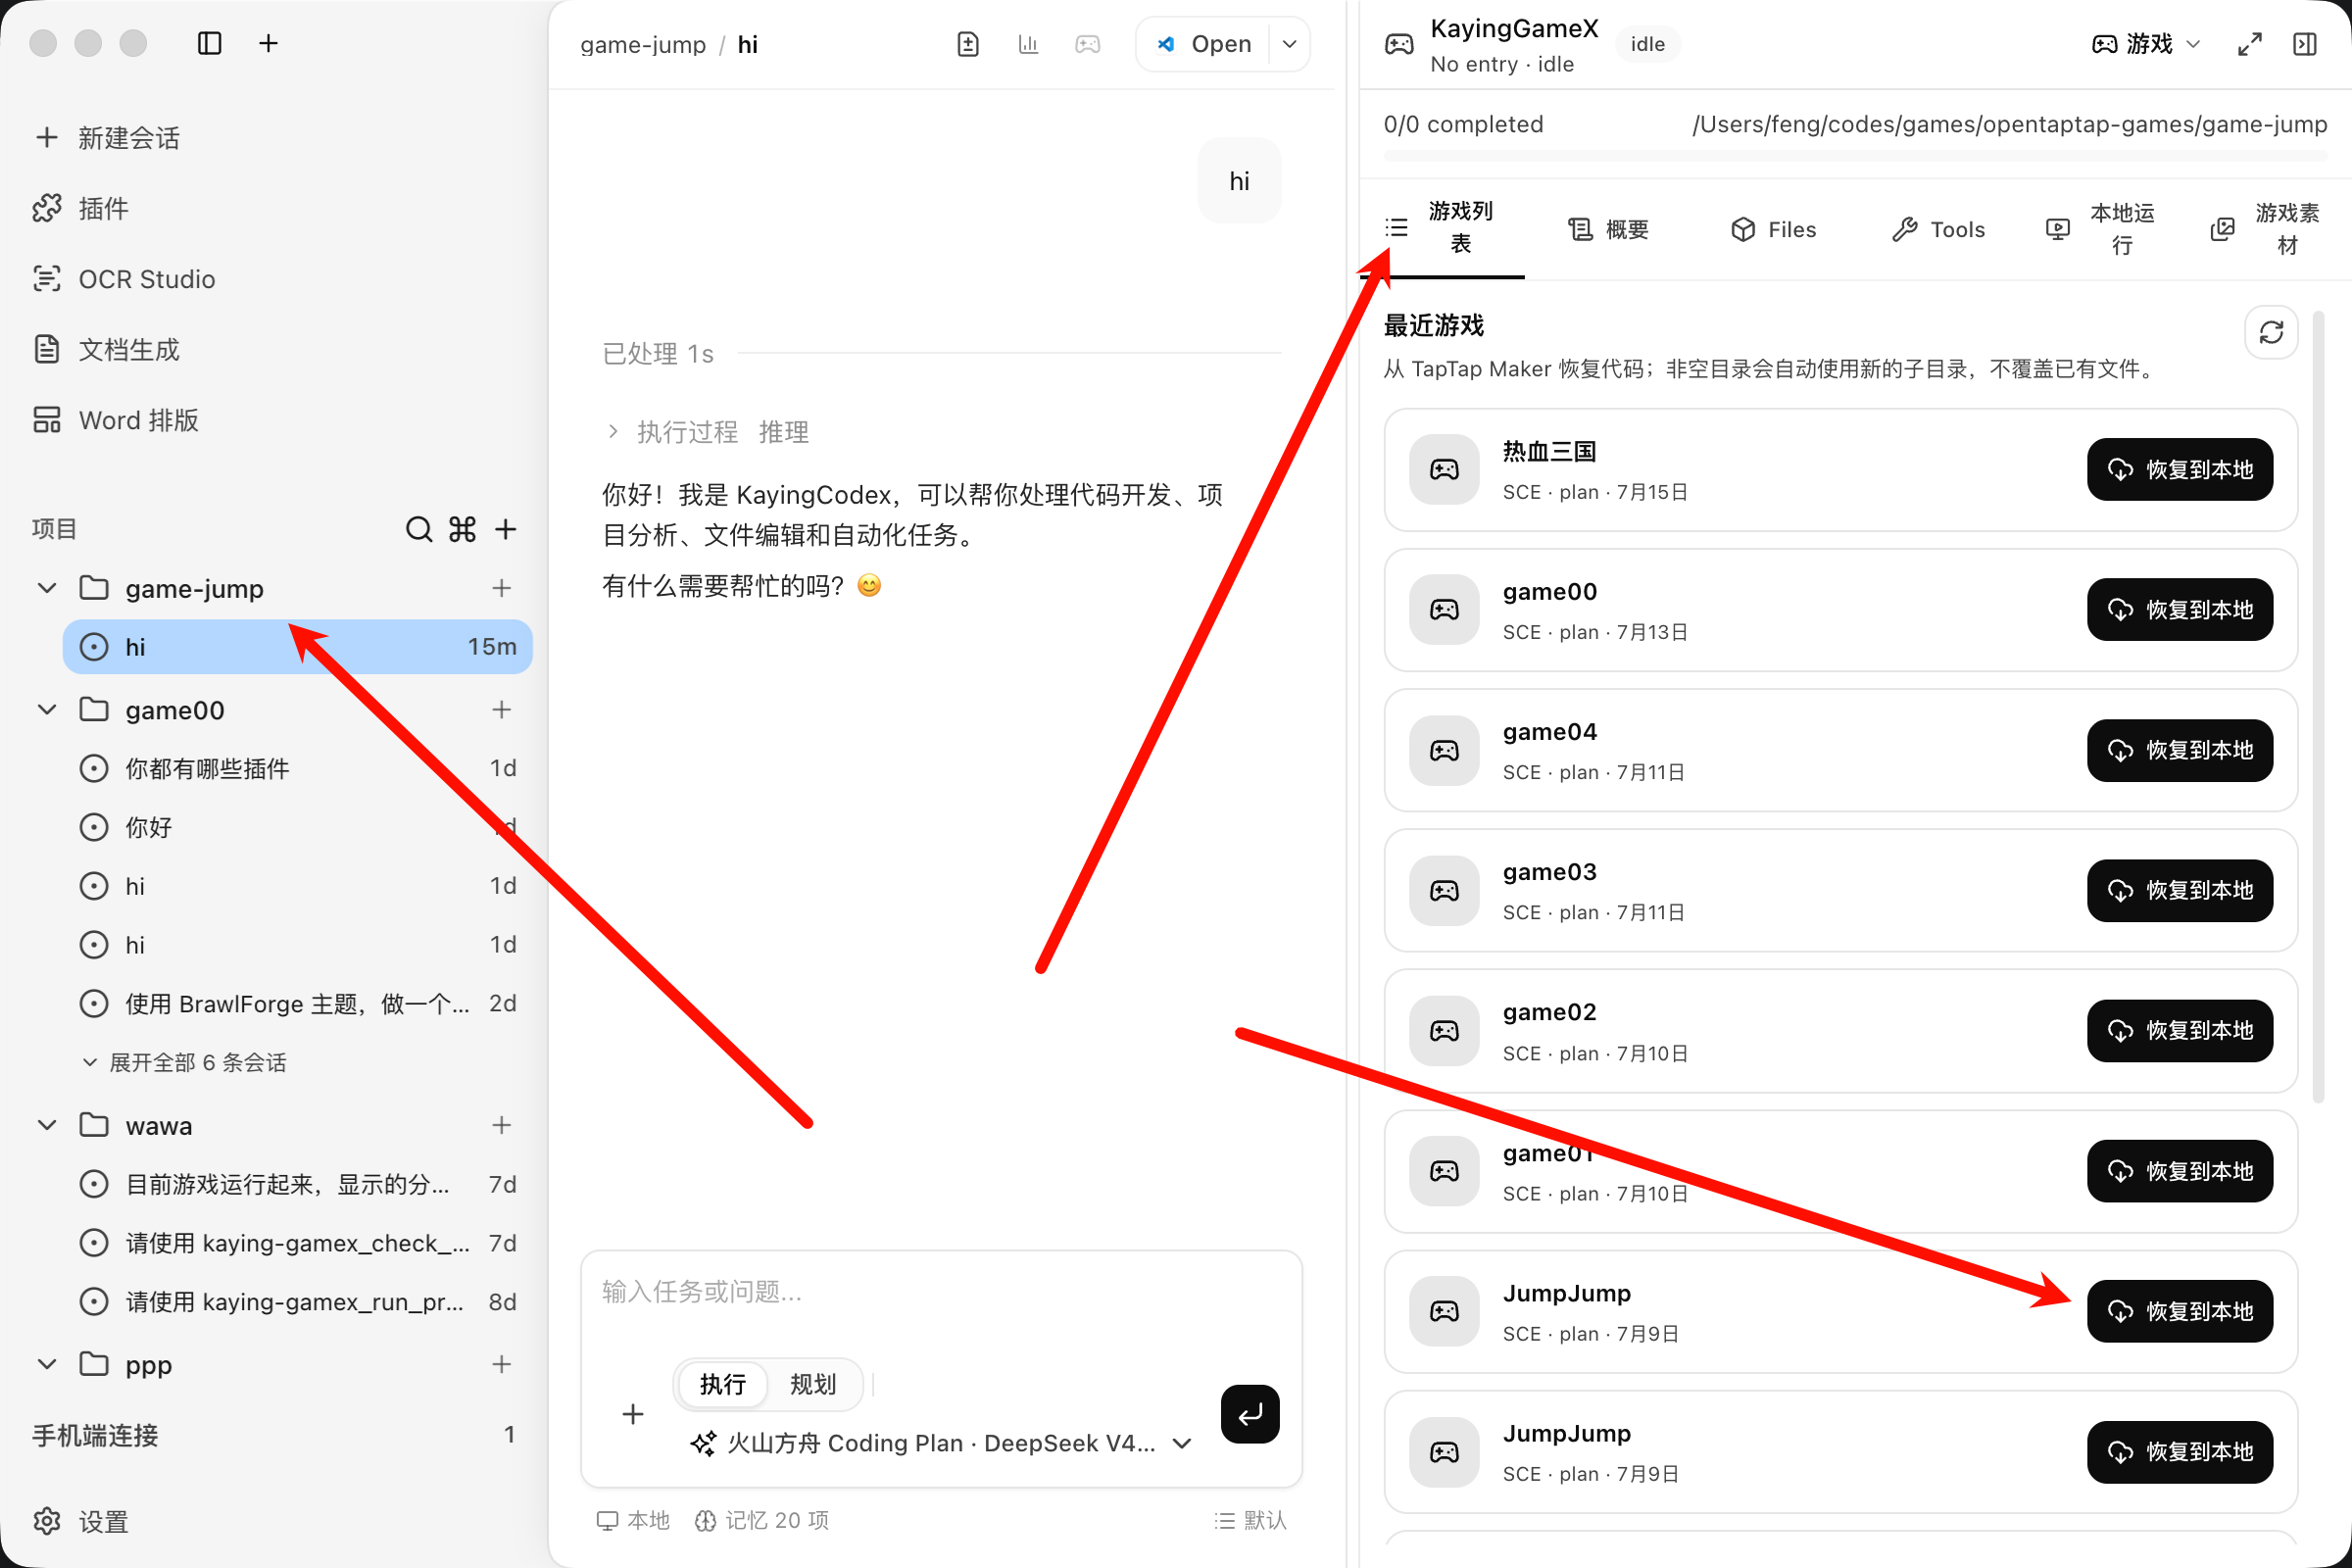Open 手机端连接 mobile connection
This screenshot has width=2352, height=1568.
pos(274,1435)
